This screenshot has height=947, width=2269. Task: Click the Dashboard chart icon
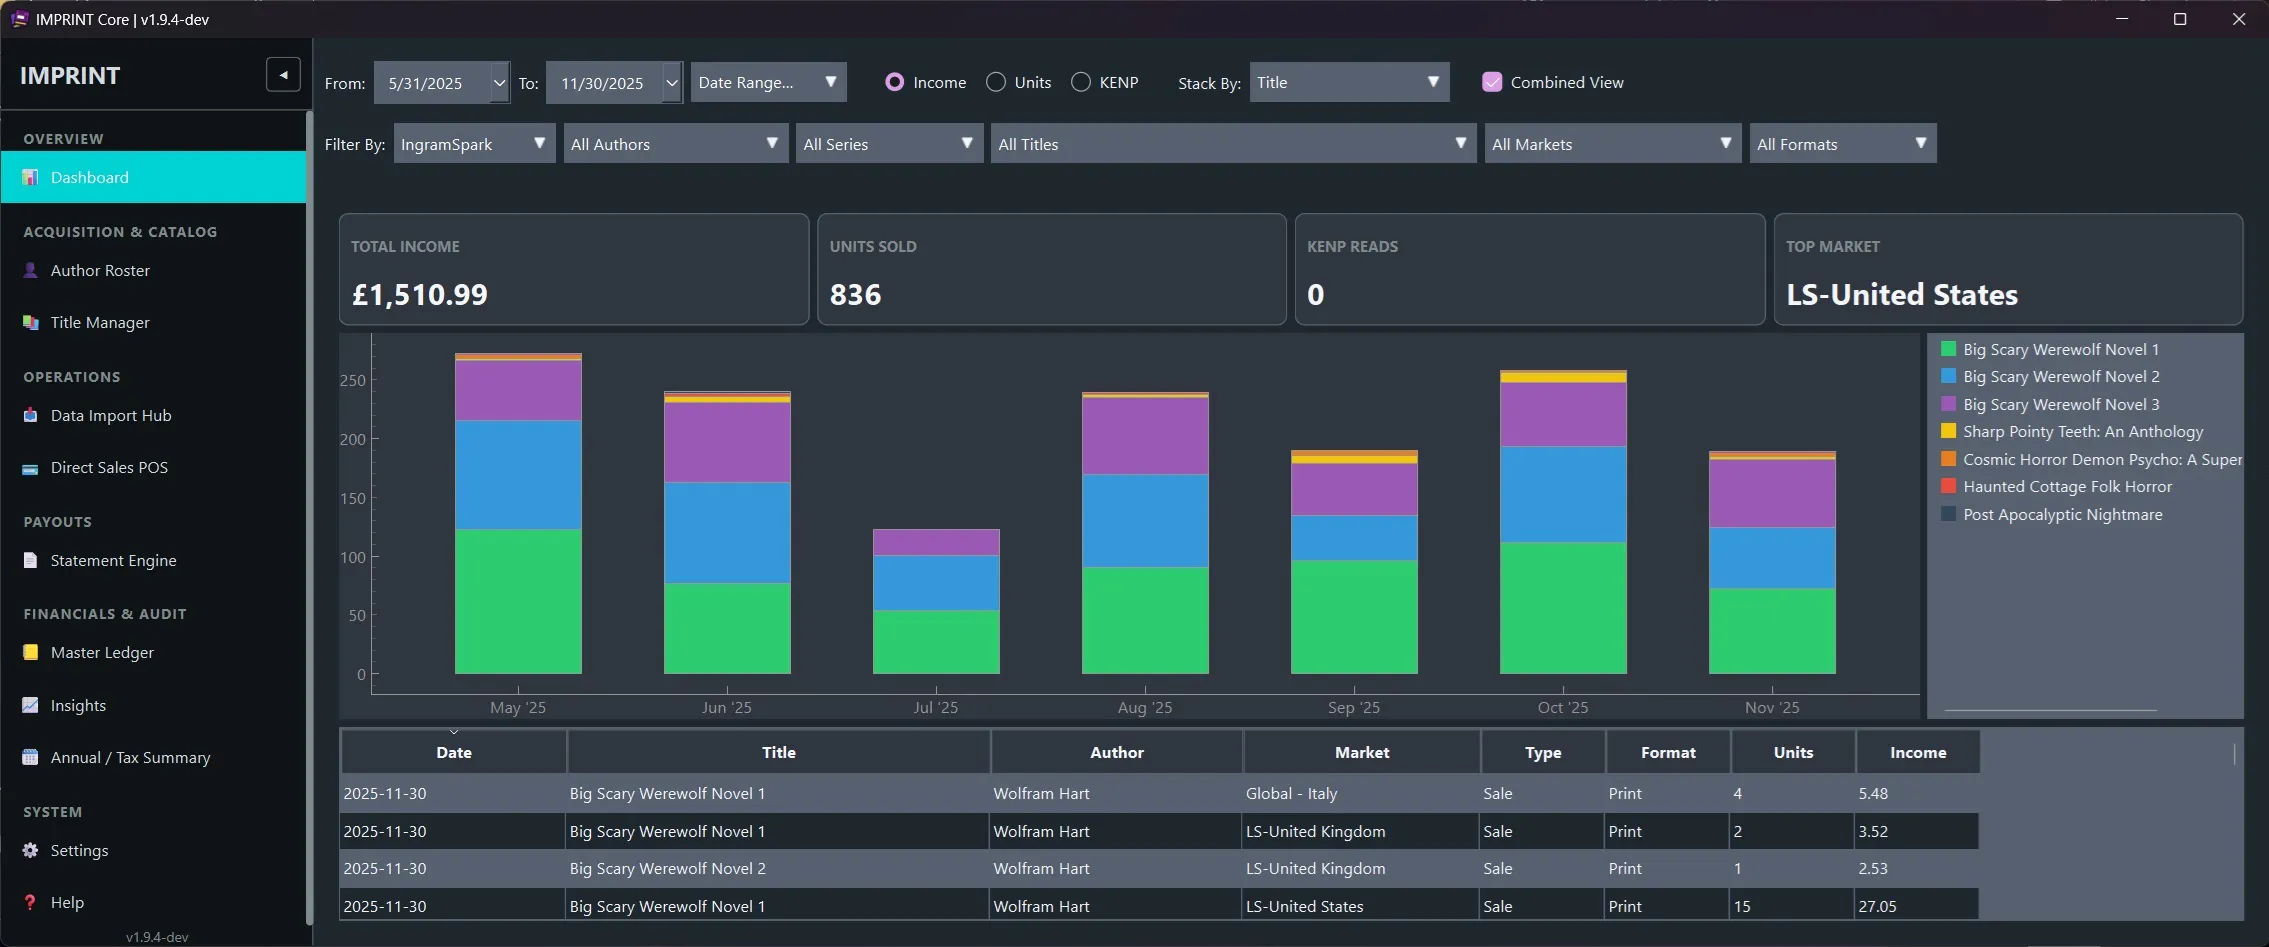click(x=31, y=177)
